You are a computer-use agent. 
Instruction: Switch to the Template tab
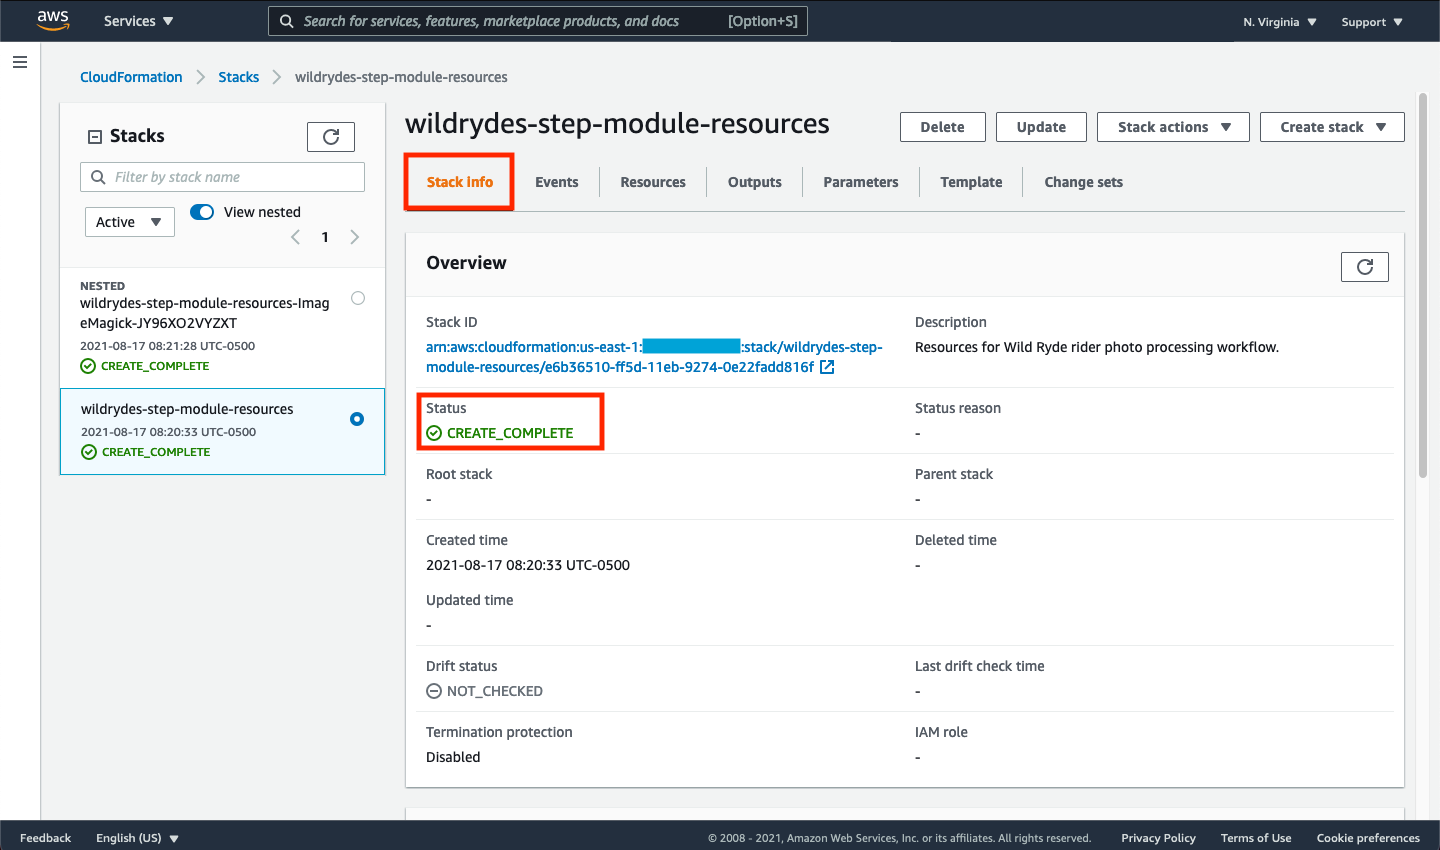point(971,182)
